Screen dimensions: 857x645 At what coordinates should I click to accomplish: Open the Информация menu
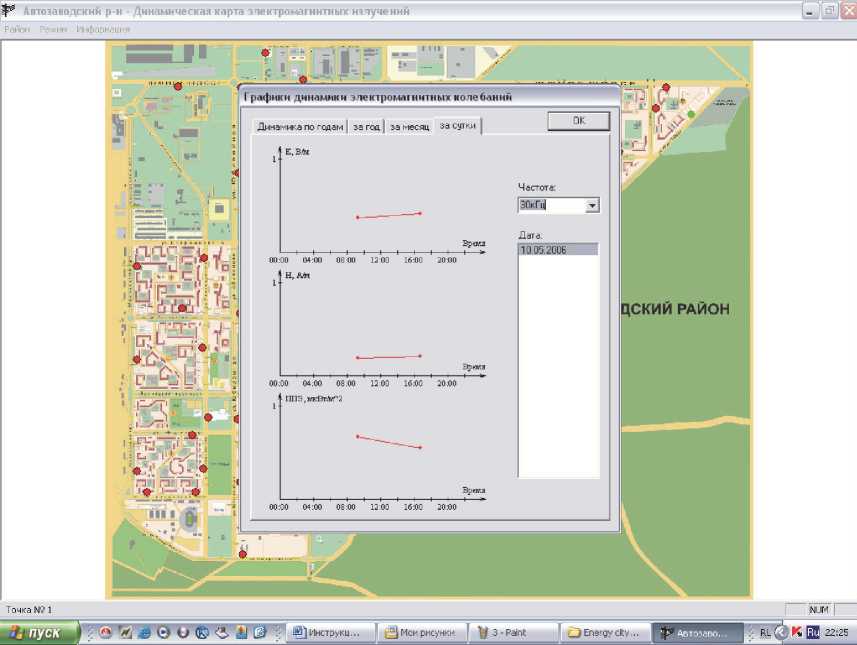(x=103, y=30)
